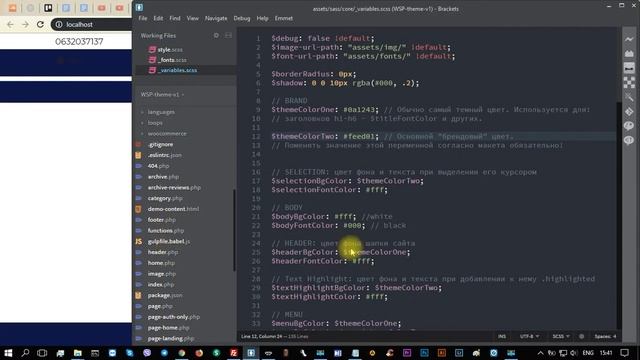The width and height of the screenshot is (640, 360).
Task: Open header.php in file tree
Action: pyautogui.click(x=163, y=252)
